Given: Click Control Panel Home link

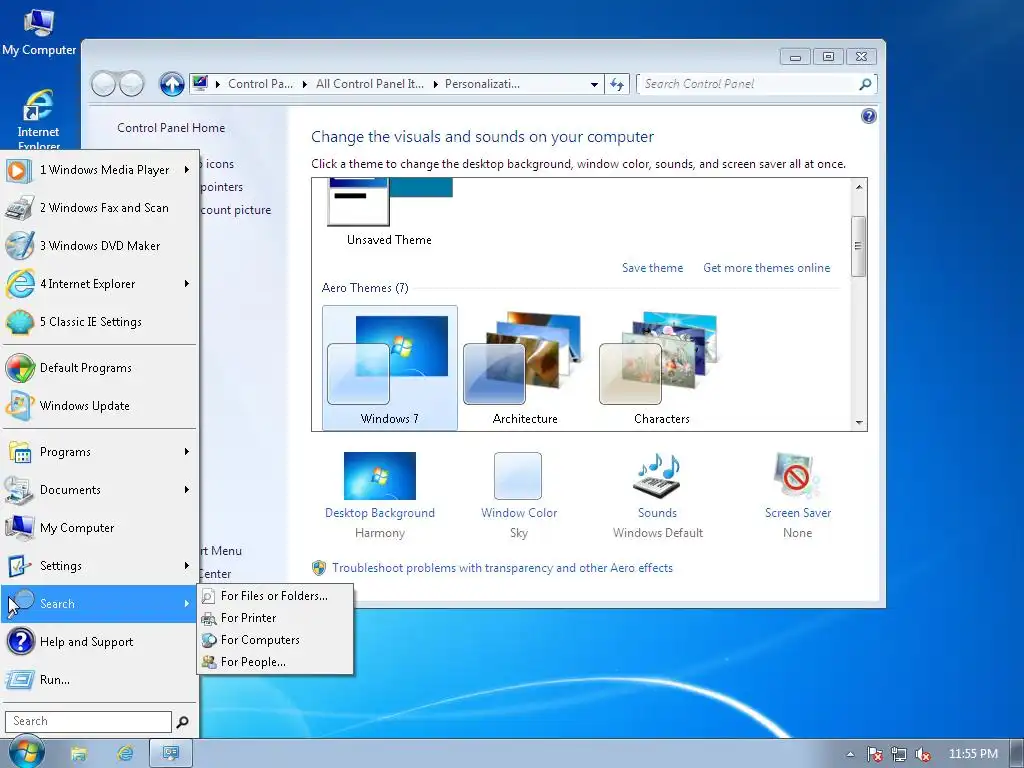Looking at the screenshot, I should (171, 128).
